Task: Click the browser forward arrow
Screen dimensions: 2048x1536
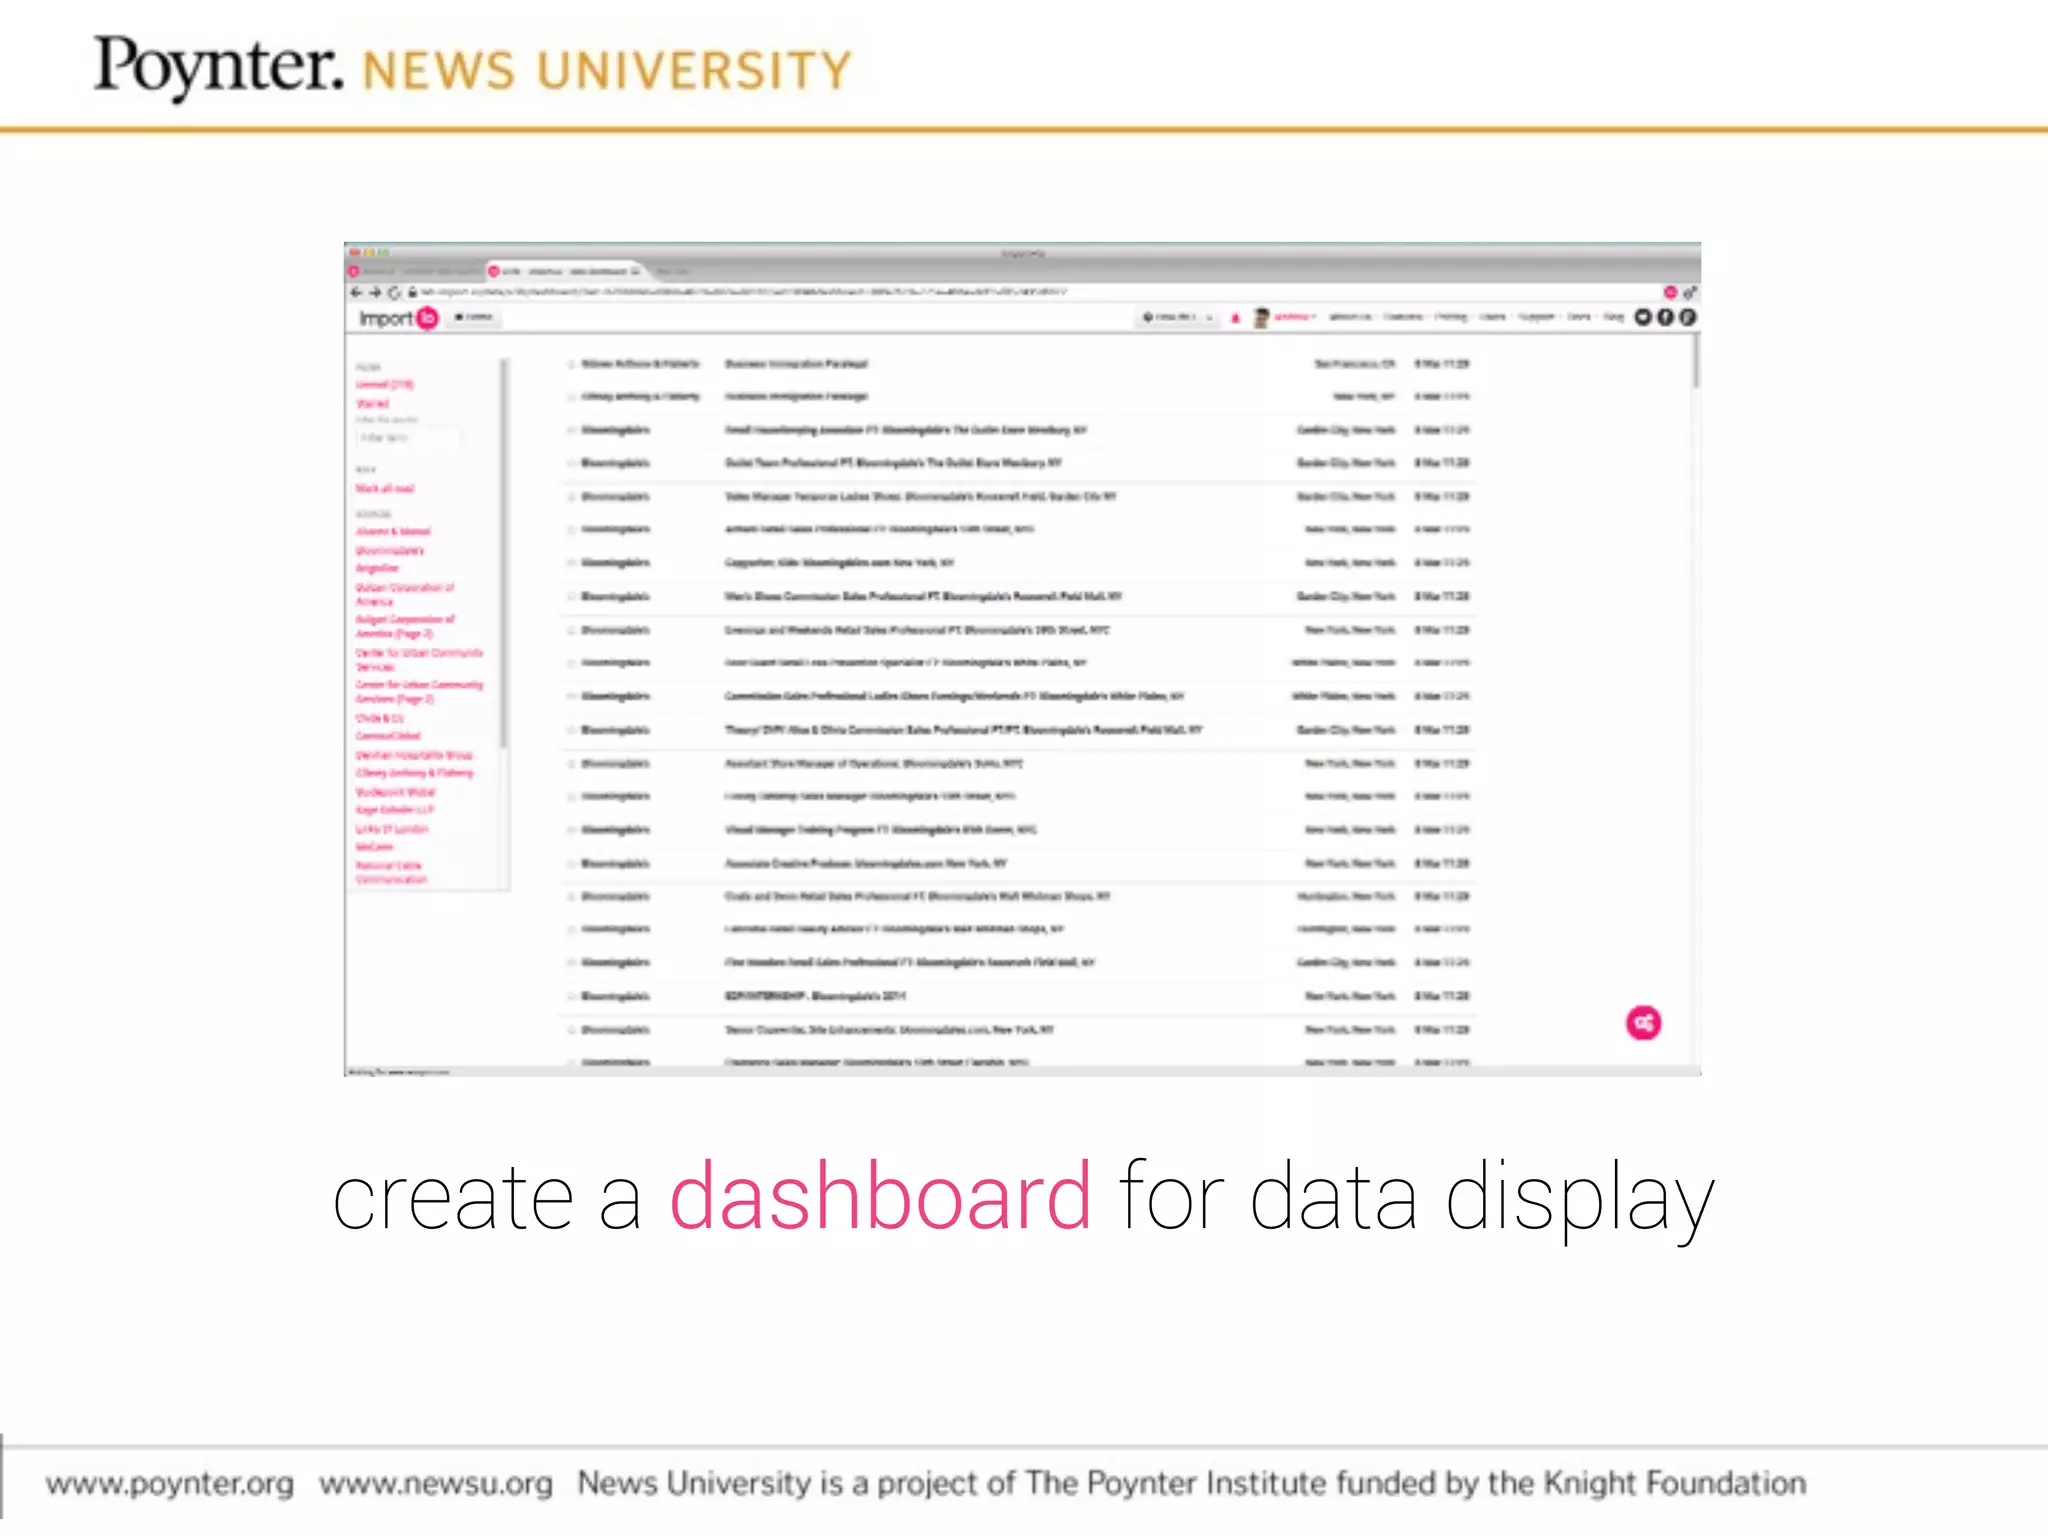Action: [x=375, y=293]
